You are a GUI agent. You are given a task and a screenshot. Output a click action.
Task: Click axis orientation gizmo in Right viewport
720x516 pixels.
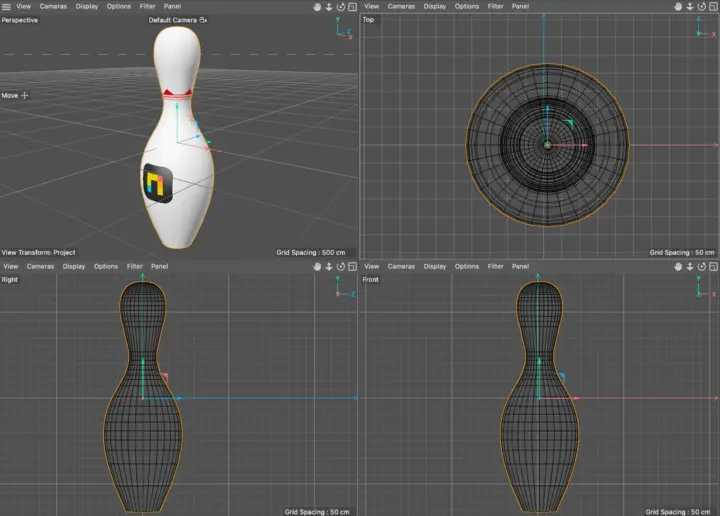pyautogui.click(x=344, y=287)
